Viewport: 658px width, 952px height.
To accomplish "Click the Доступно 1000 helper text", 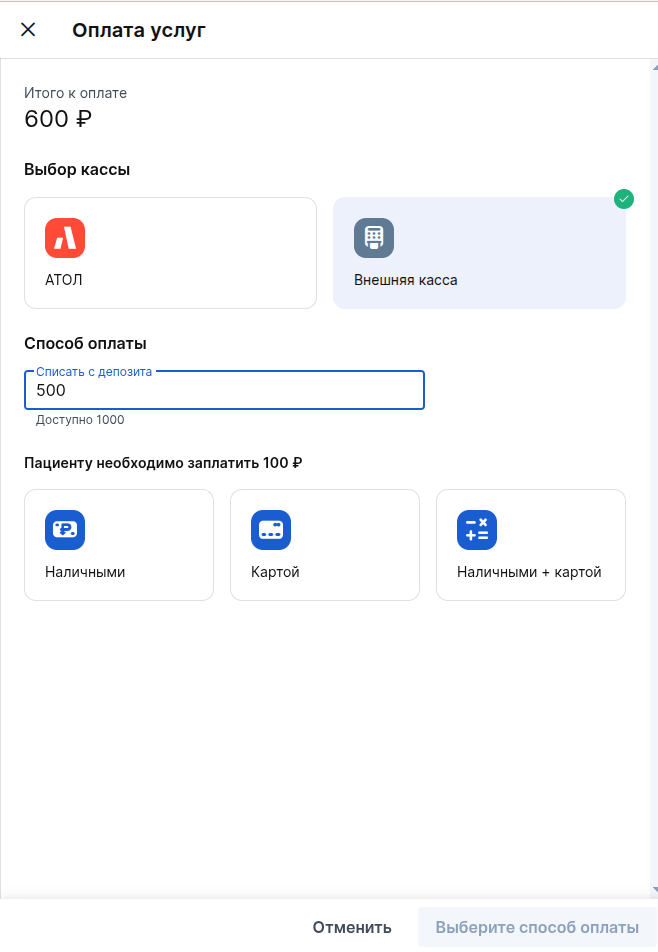I will [80, 420].
